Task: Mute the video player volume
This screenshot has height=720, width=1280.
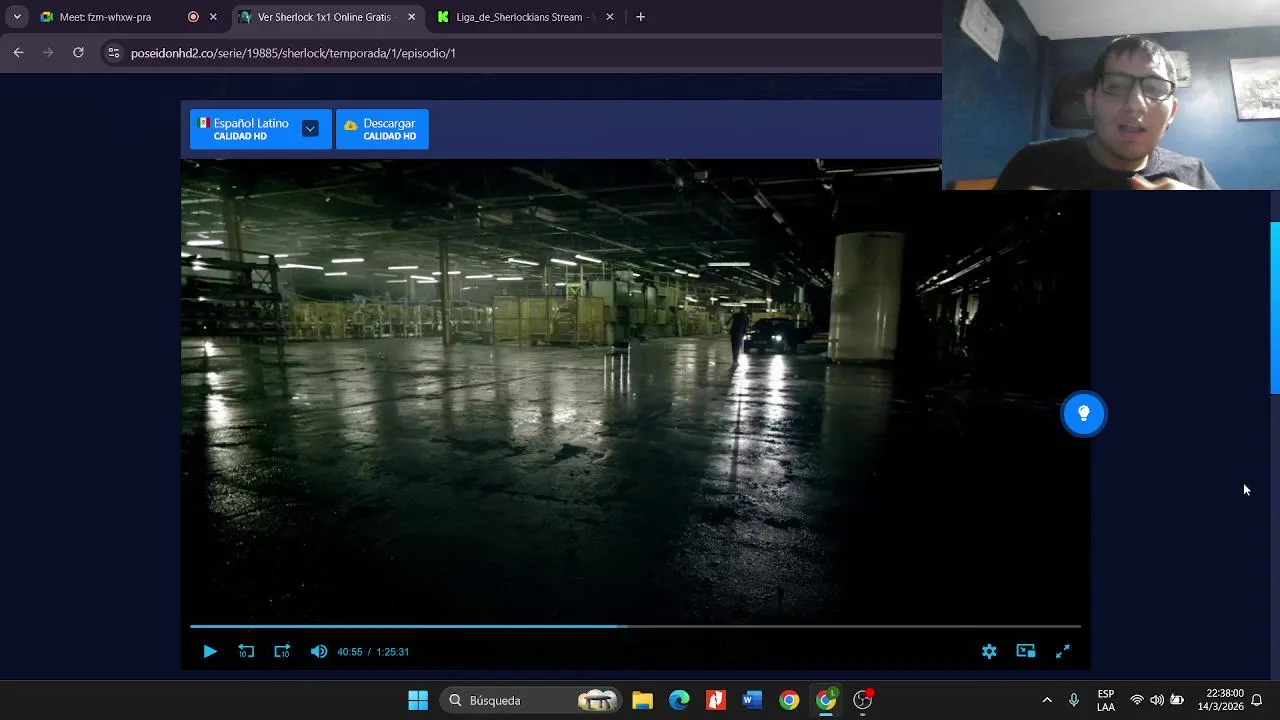Action: pos(319,651)
